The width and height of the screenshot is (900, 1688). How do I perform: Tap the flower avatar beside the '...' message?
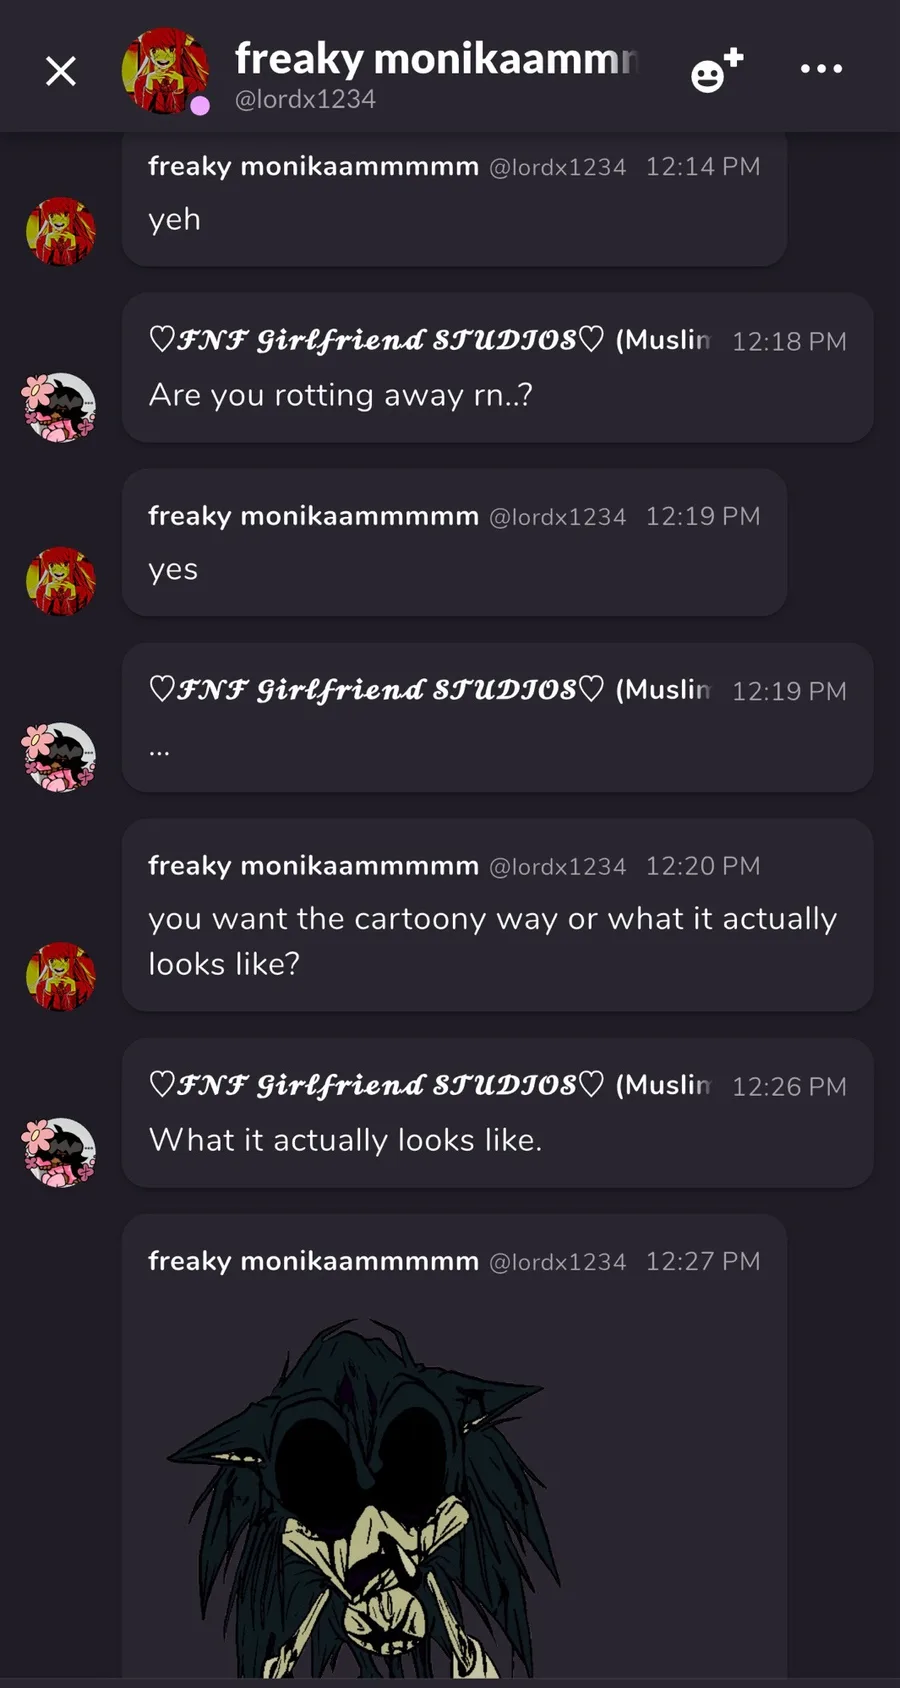coord(59,757)
